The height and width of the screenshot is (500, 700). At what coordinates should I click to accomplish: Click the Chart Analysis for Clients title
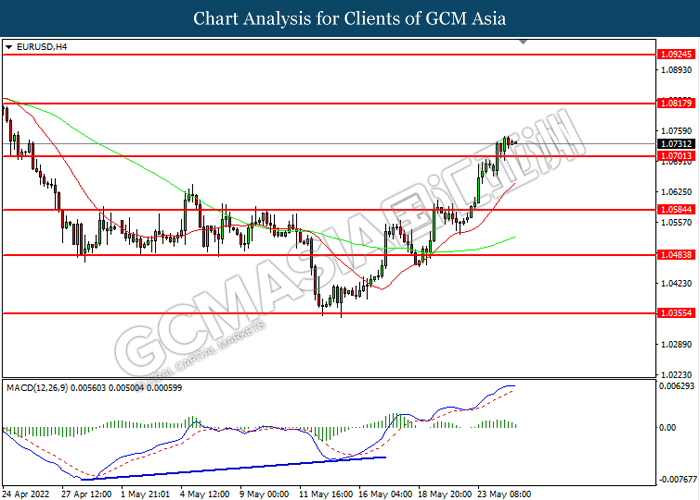click(x=350, y=18)
